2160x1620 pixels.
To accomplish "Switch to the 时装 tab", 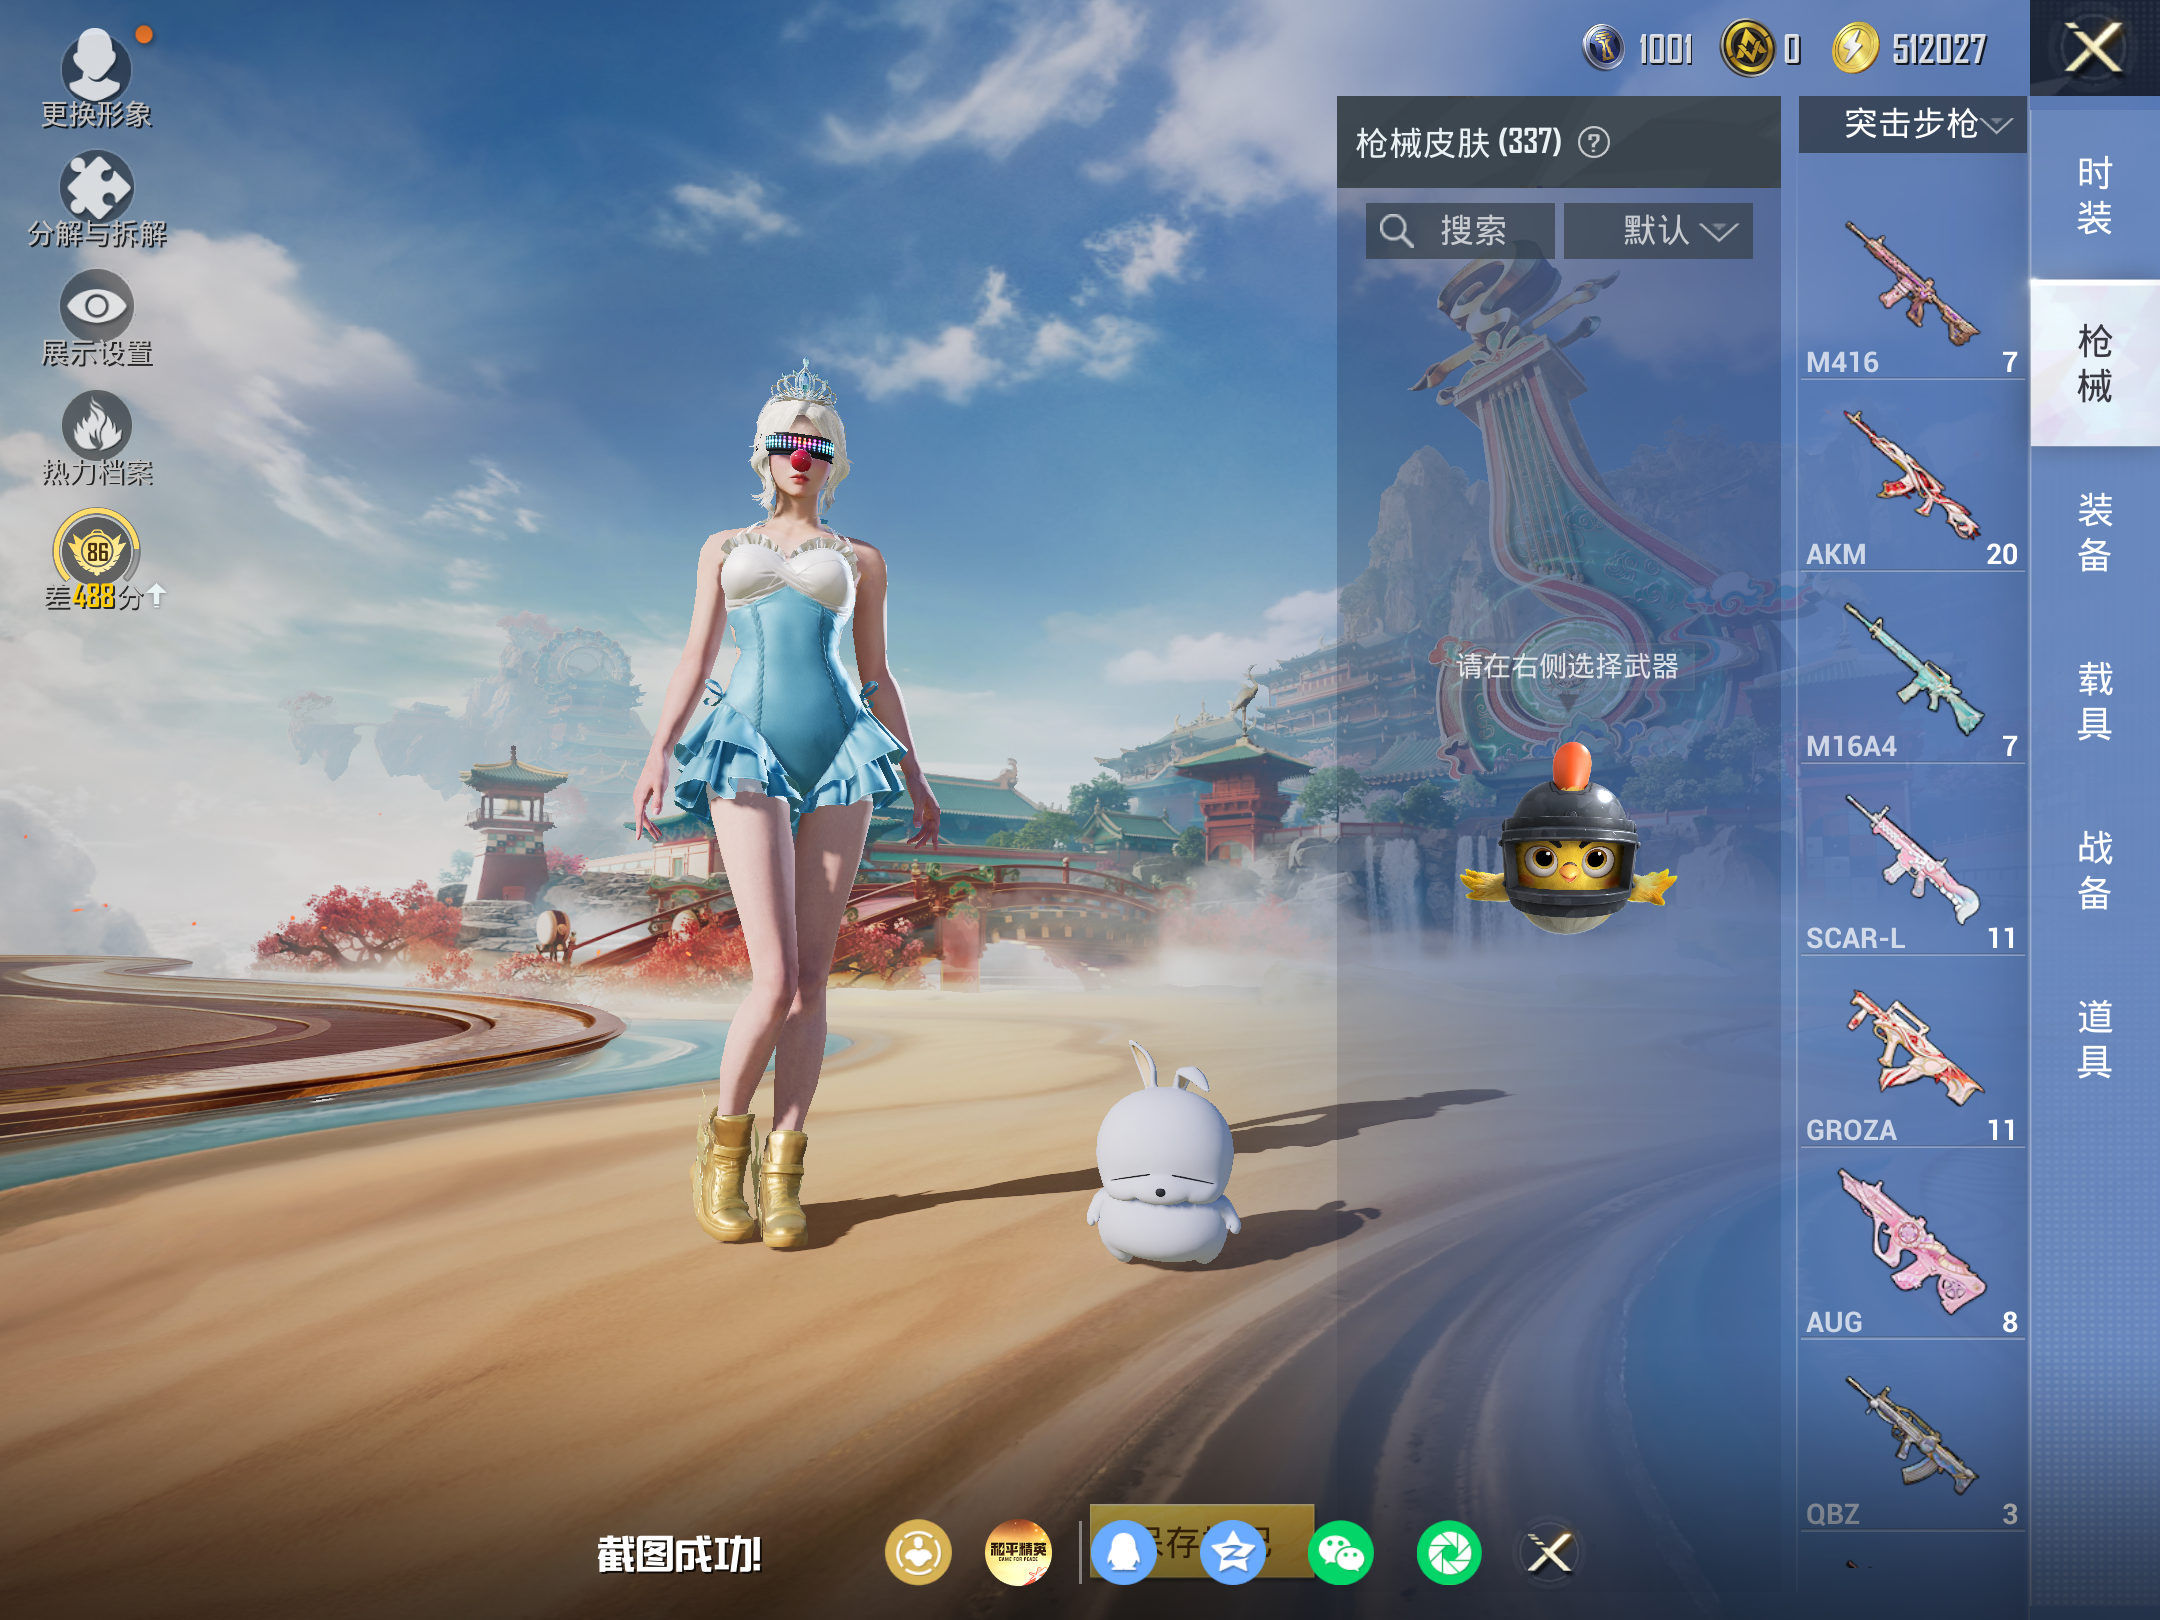I will (x=2094, y=195).
